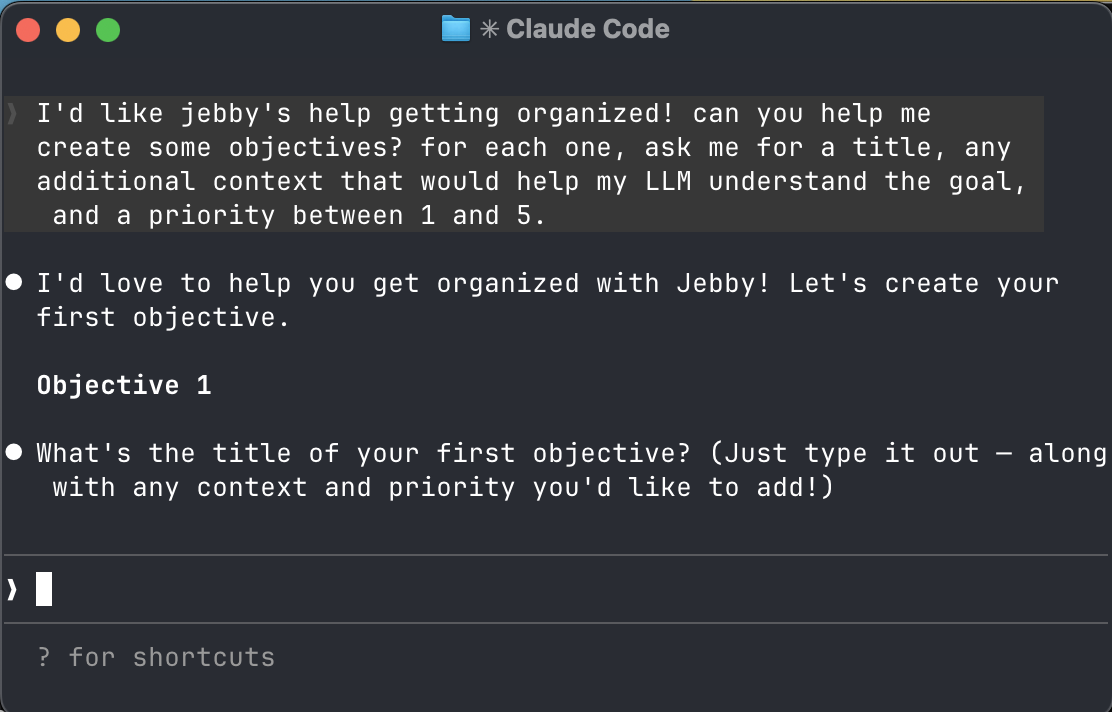Image resolution: width=1112 pixels, height=712 pixels.
Task: Click the yellow minimize traffic light button
Action: (66, 30)
